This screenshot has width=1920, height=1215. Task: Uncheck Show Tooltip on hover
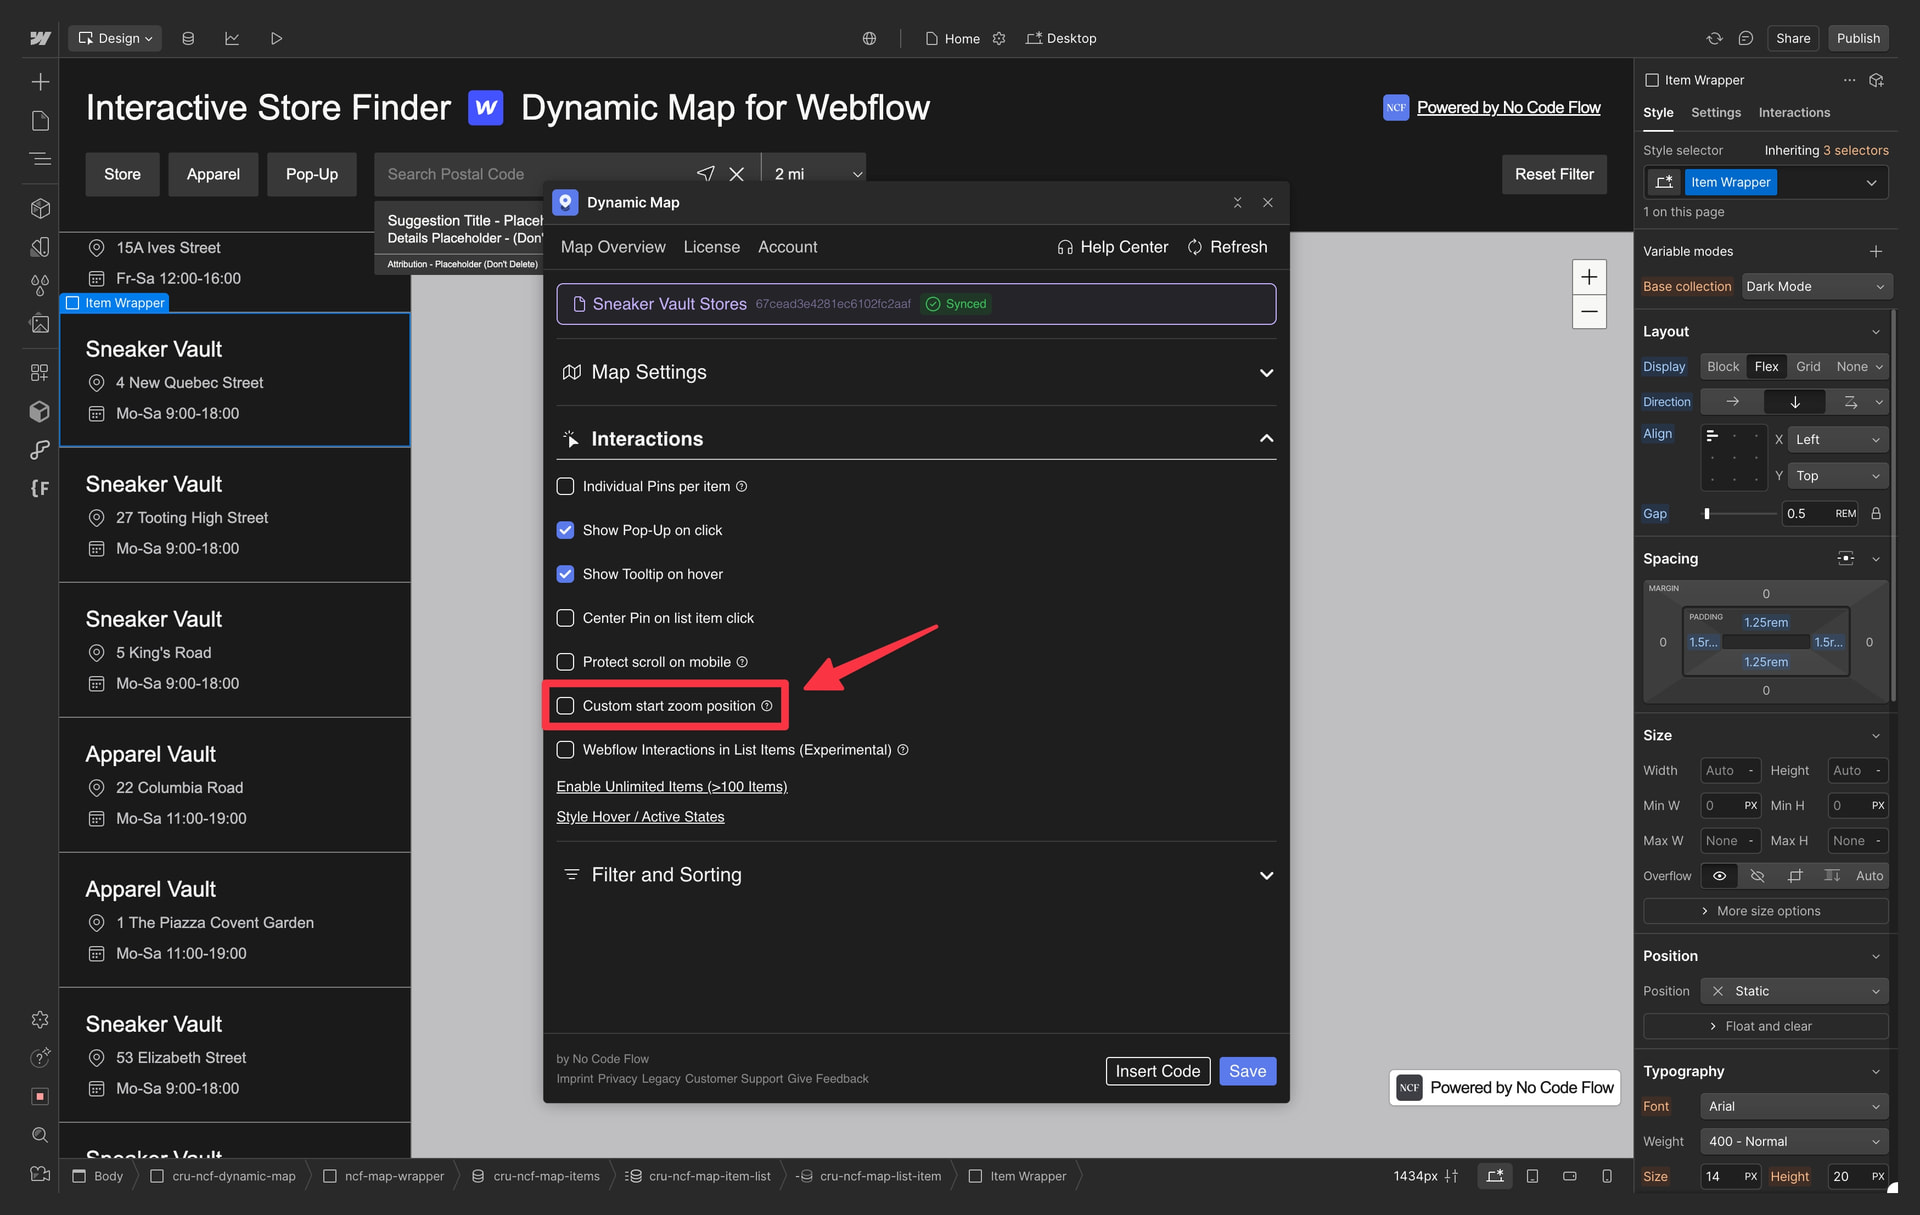(x=565, y=574)
